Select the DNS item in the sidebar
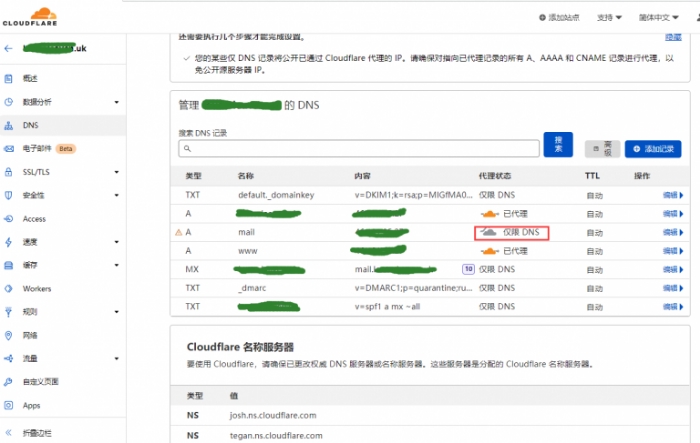The width and height of the screenshot is (700, 443). point(30,125)
